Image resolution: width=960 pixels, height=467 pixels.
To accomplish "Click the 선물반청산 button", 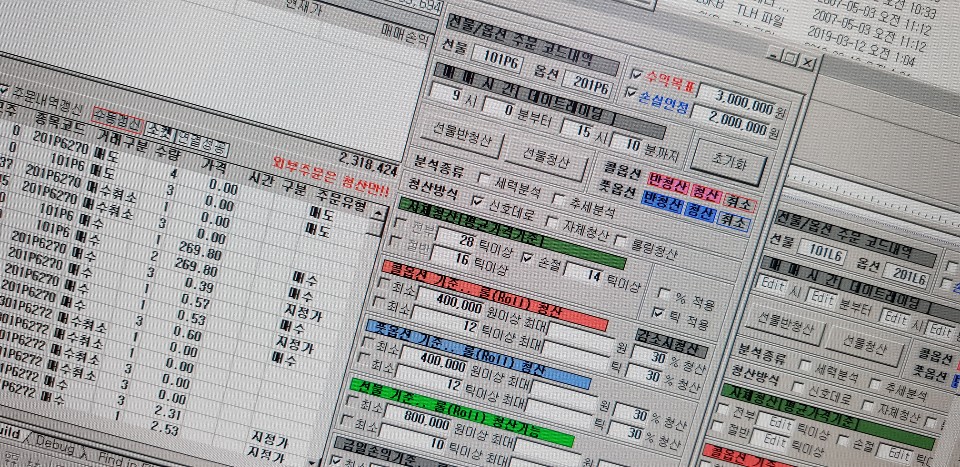I will pos(462,136).
